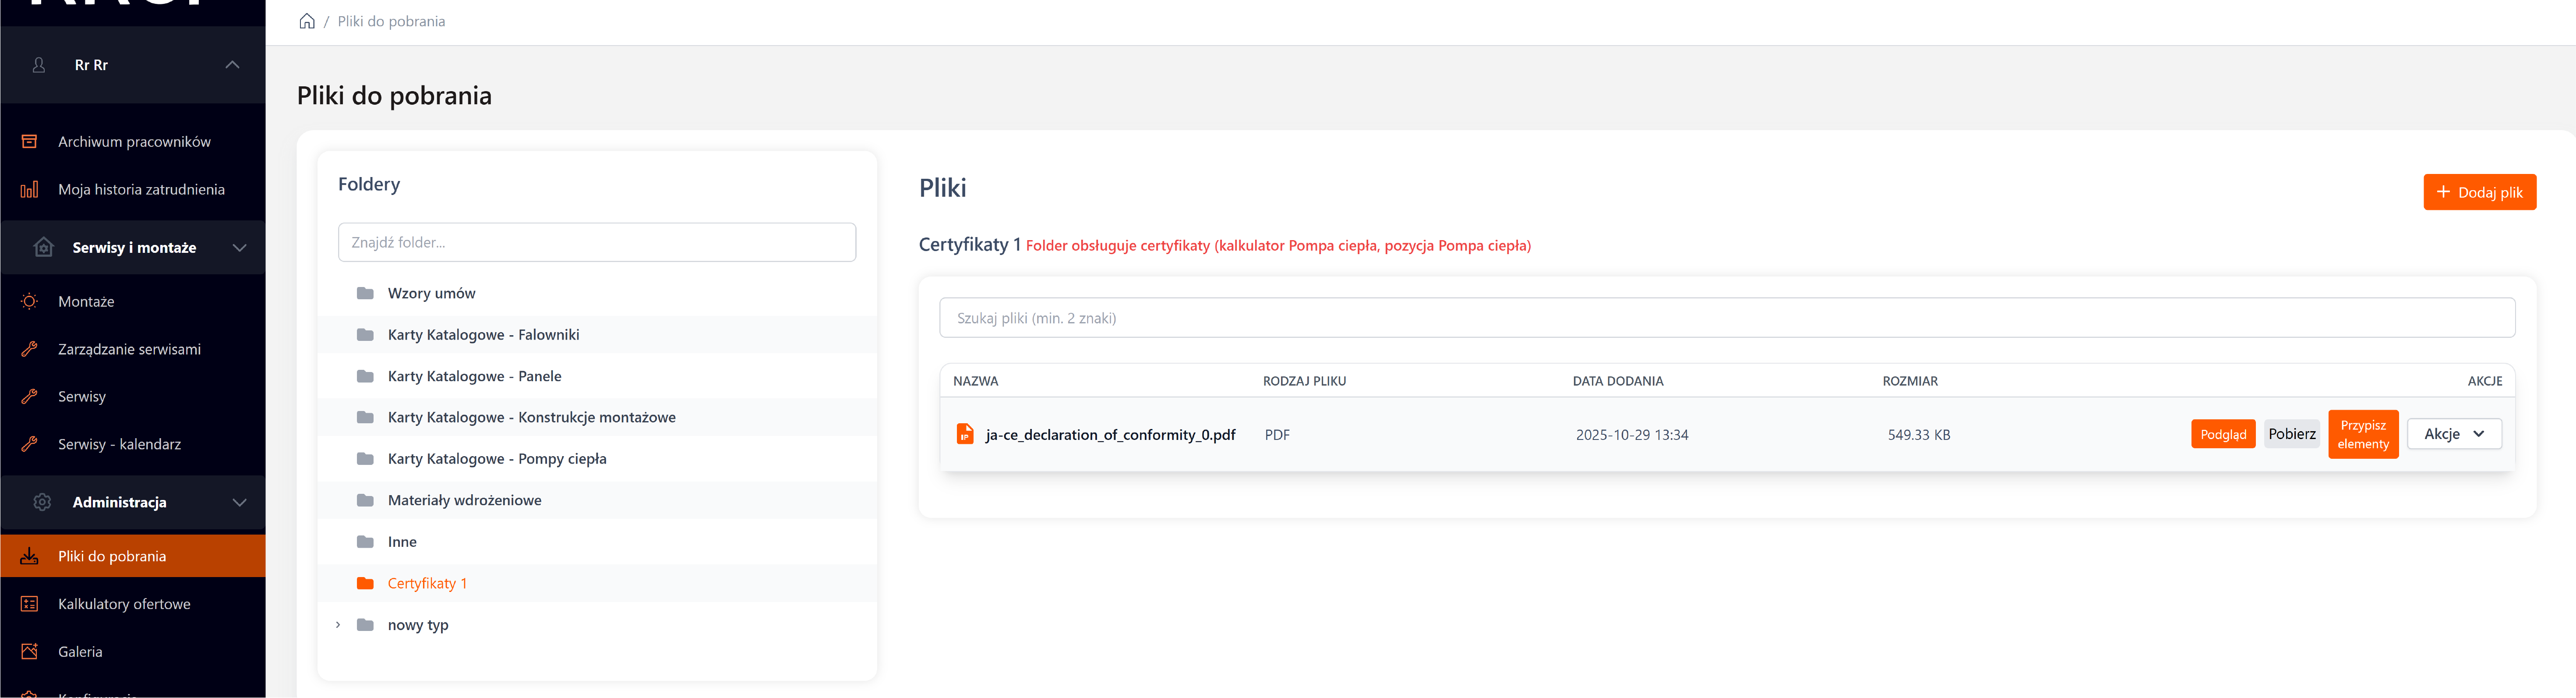Screen dimensions: 2576x698
Task: Expand the Serwisy i montaże section
Action: [x=239, y=248]
